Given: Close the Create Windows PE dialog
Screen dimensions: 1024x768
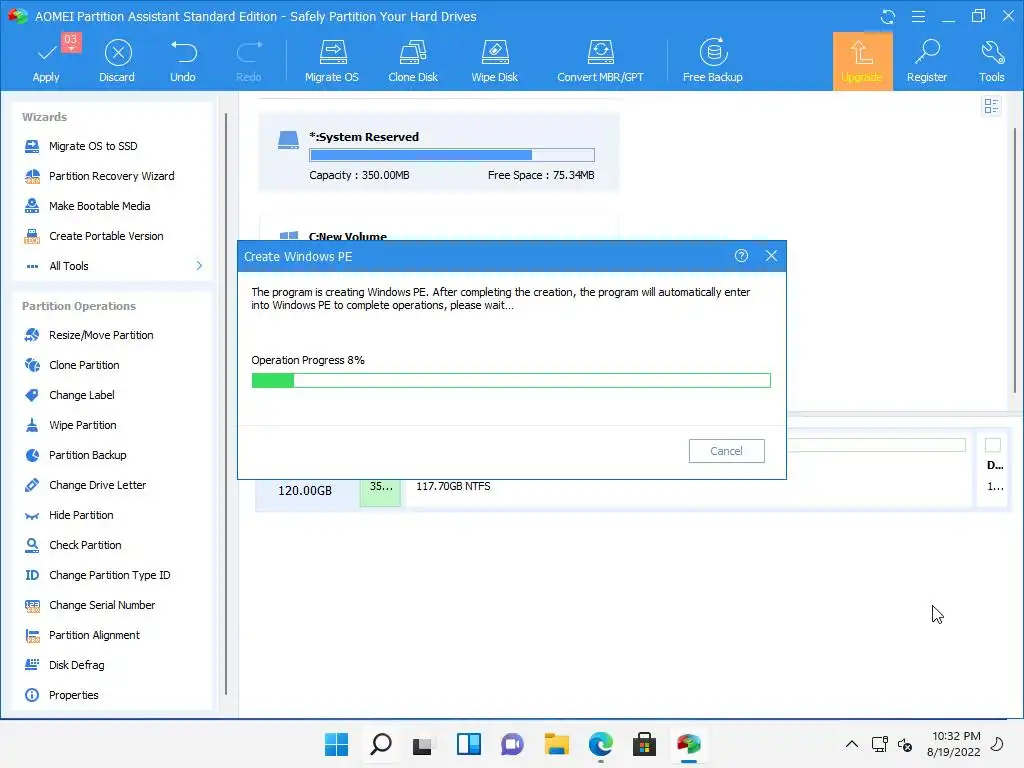Looking at the screenshot, I should point(771,256).
